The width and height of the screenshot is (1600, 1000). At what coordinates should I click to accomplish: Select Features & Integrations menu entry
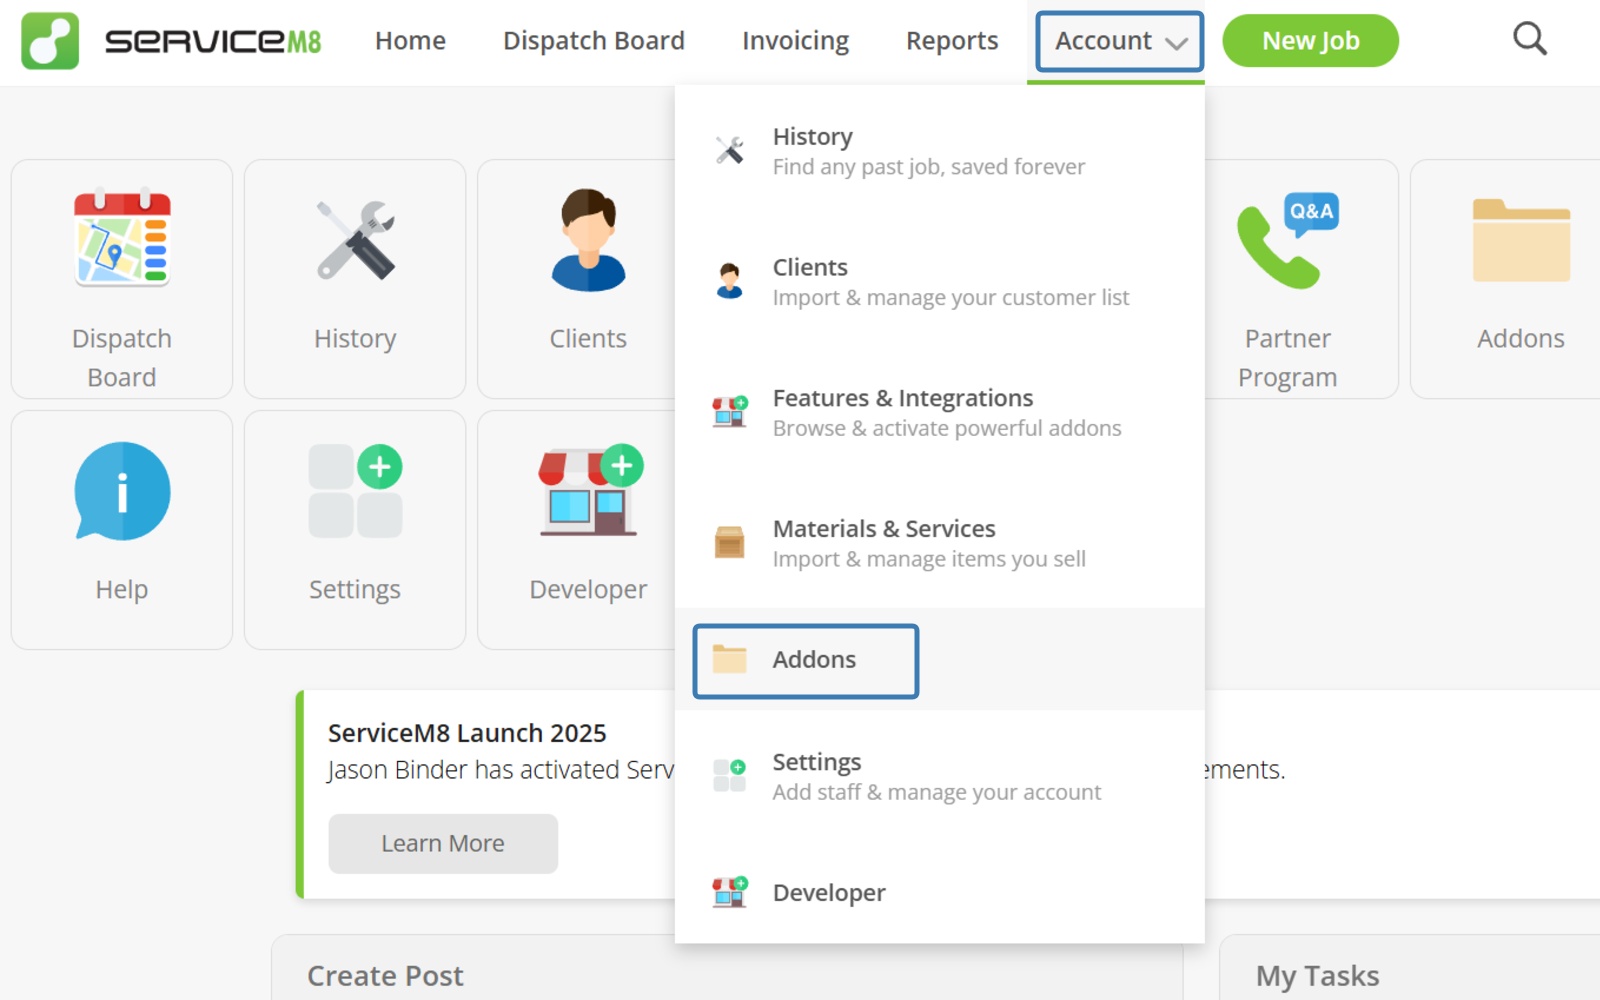[x=939, y=412]
